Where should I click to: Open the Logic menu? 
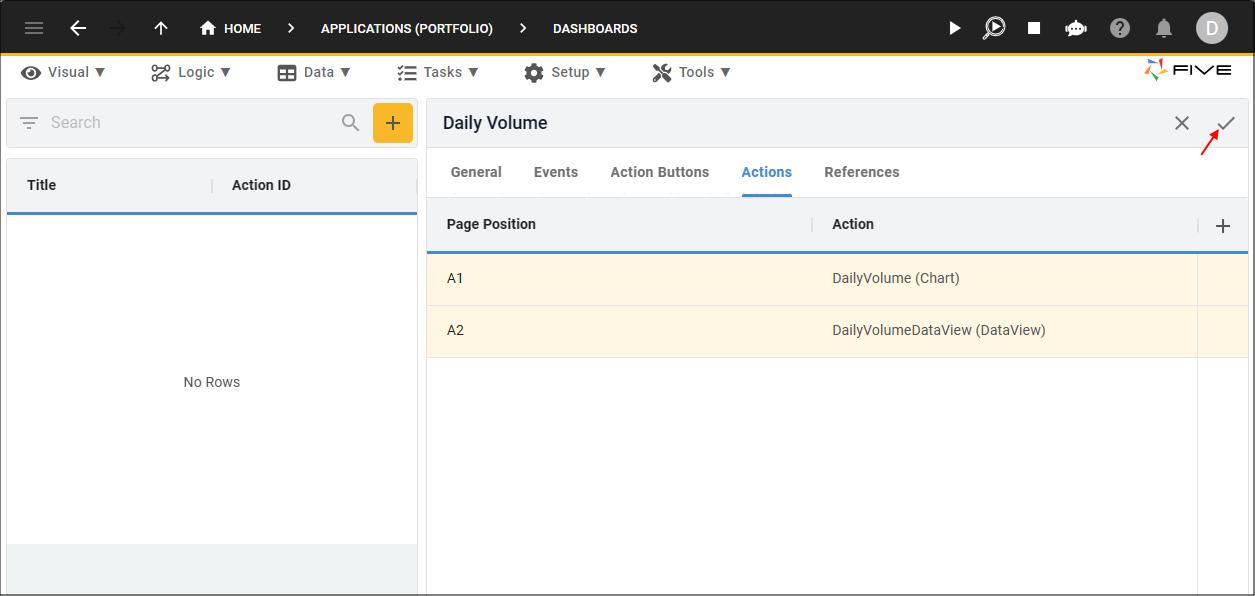(x=191, y=72)
